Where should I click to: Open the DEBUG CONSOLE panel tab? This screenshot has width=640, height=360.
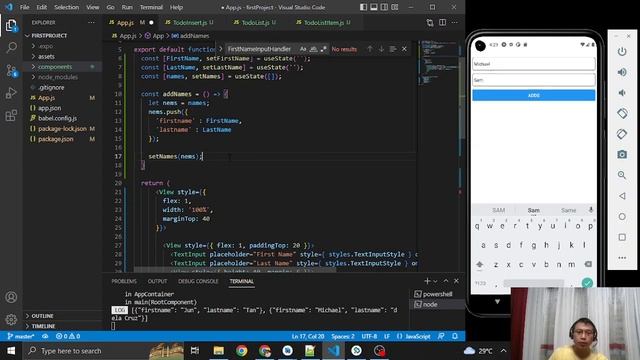coord(198,281)
